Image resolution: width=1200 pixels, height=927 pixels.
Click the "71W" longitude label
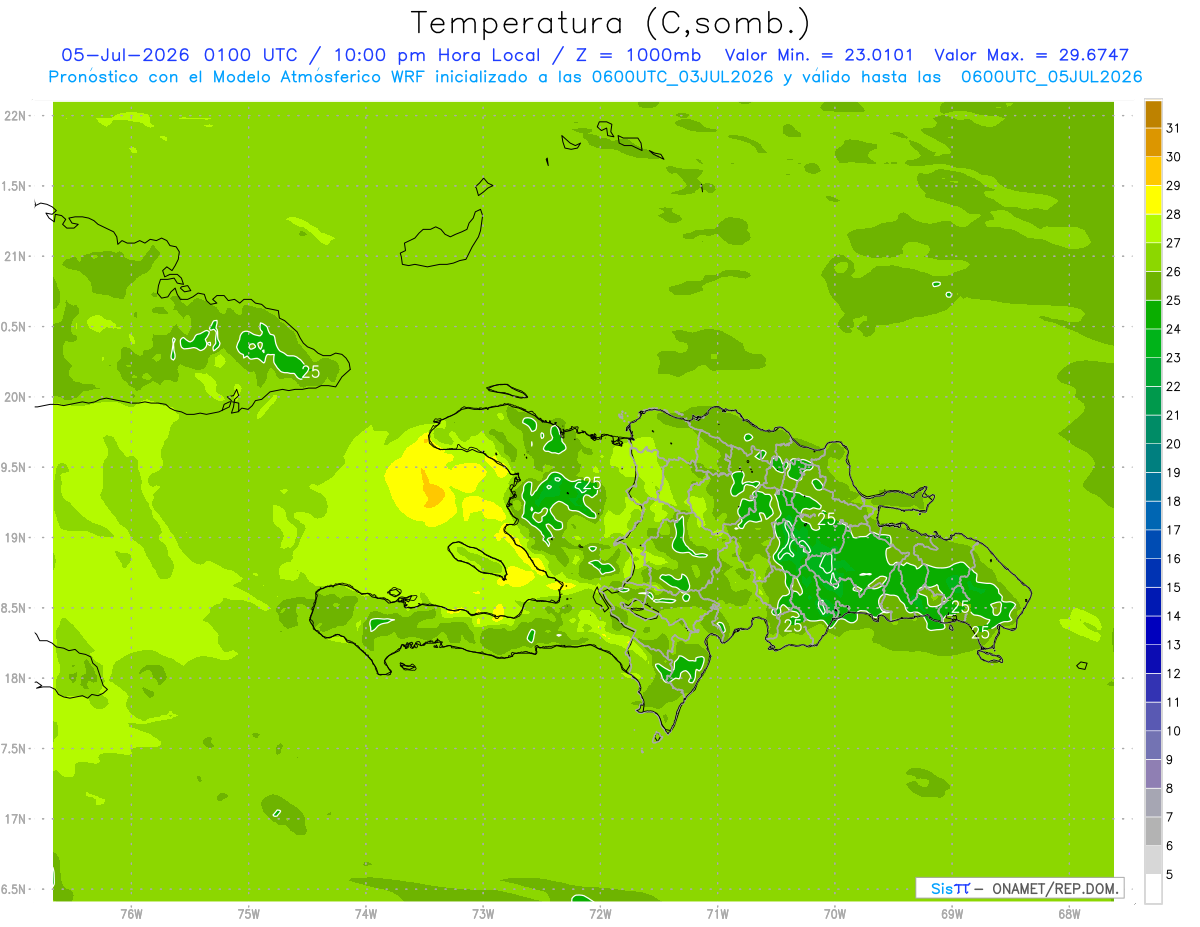pos(717,913)
